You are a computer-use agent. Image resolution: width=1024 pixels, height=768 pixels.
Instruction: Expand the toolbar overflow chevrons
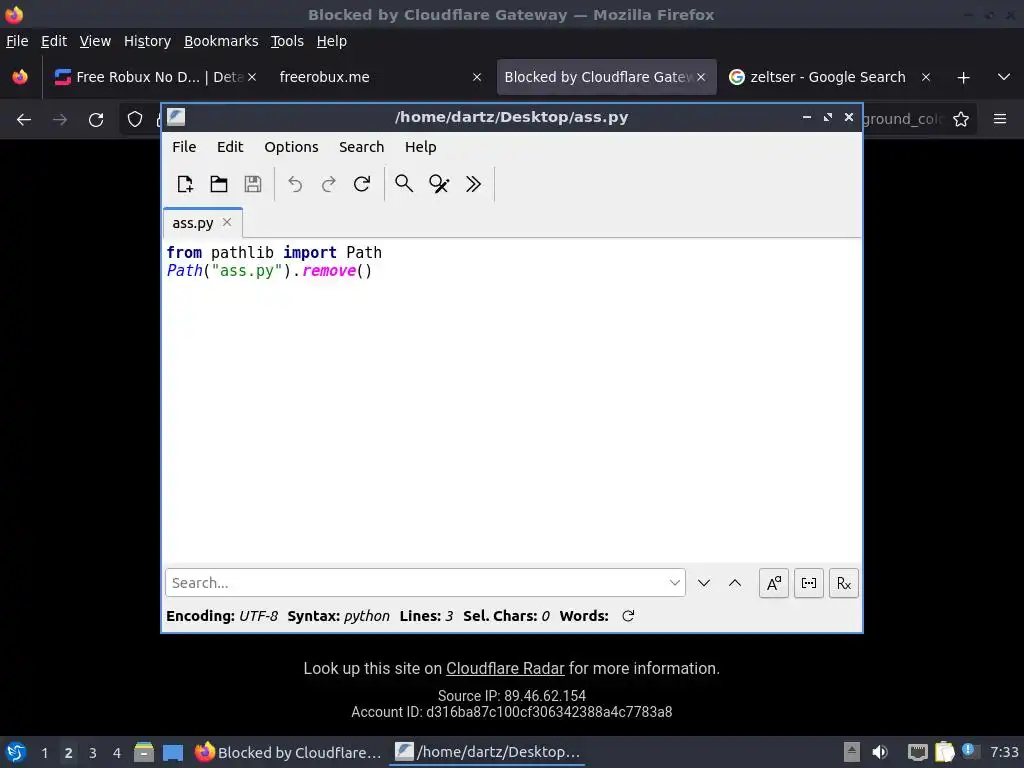point(473,184)
